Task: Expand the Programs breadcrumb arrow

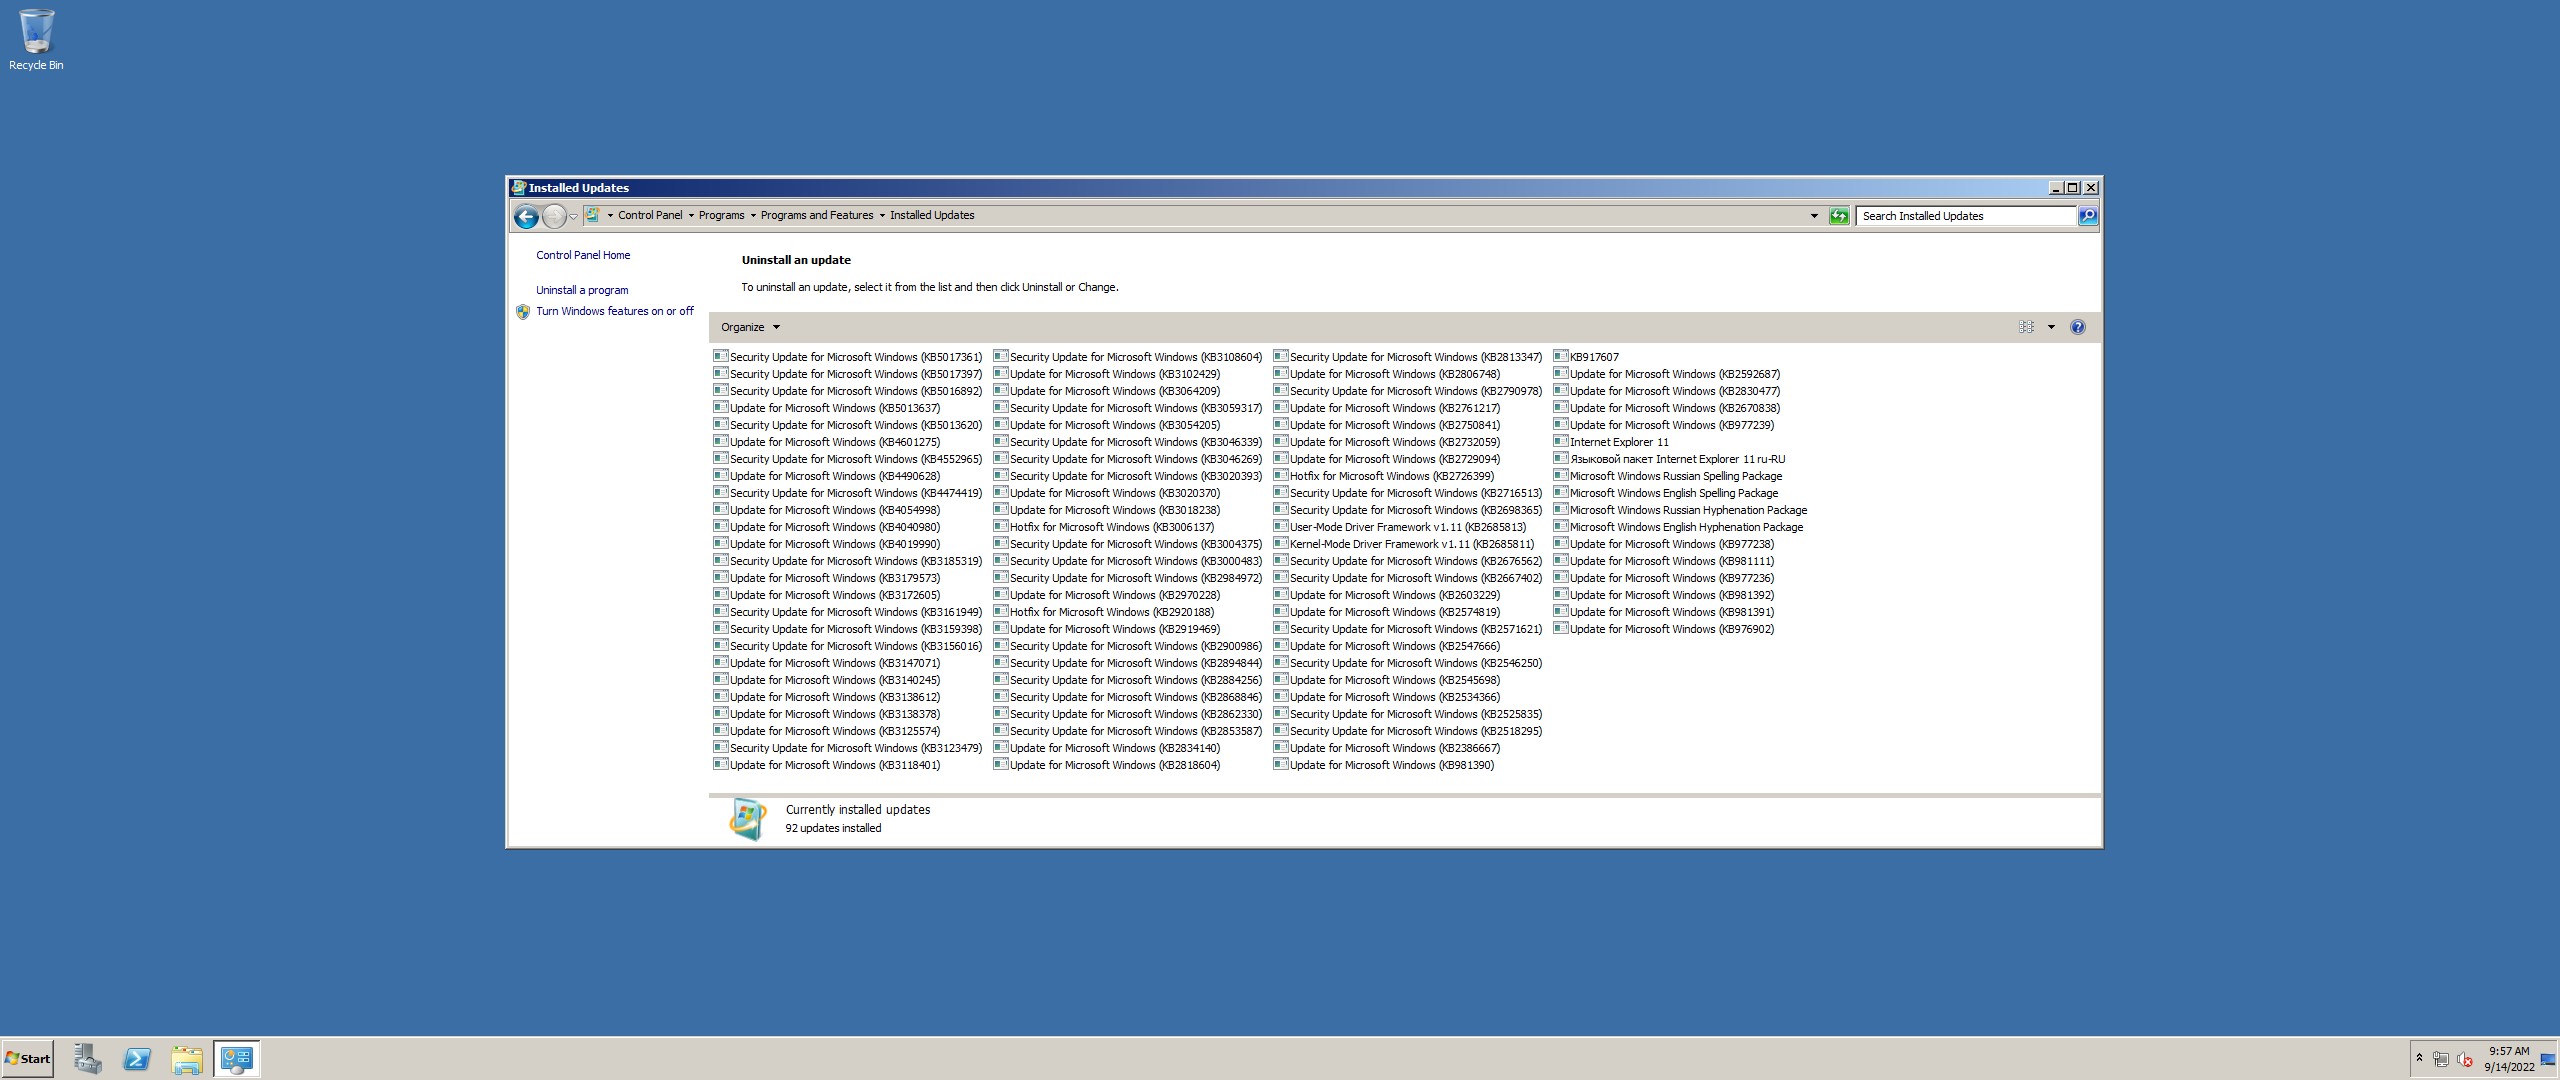Action: [x=753, y=215]
